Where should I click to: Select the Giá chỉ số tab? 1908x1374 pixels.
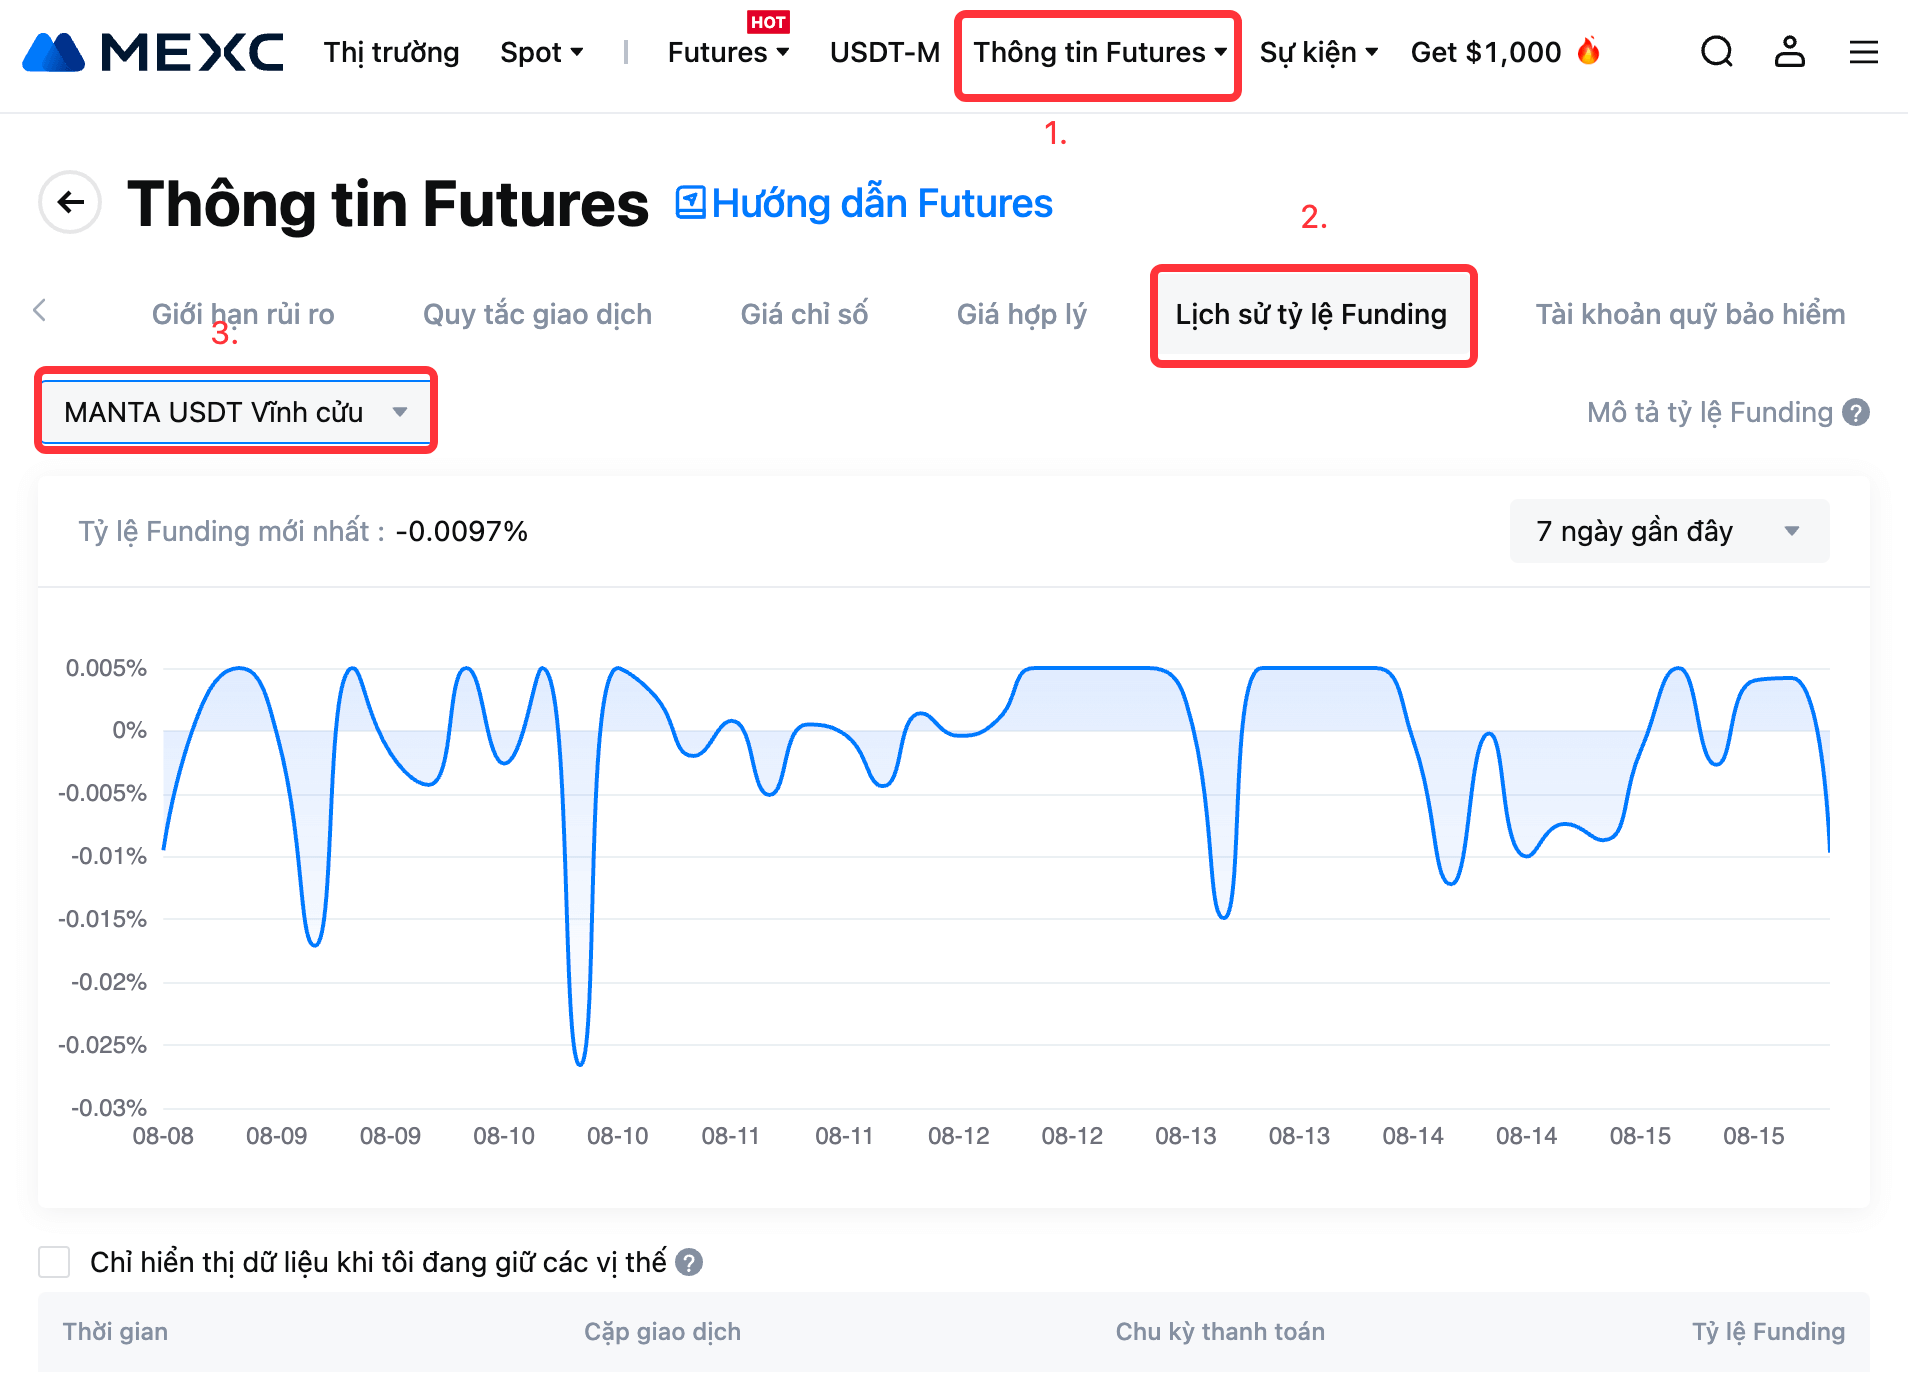pyautogui.click(x=804, y=315)
